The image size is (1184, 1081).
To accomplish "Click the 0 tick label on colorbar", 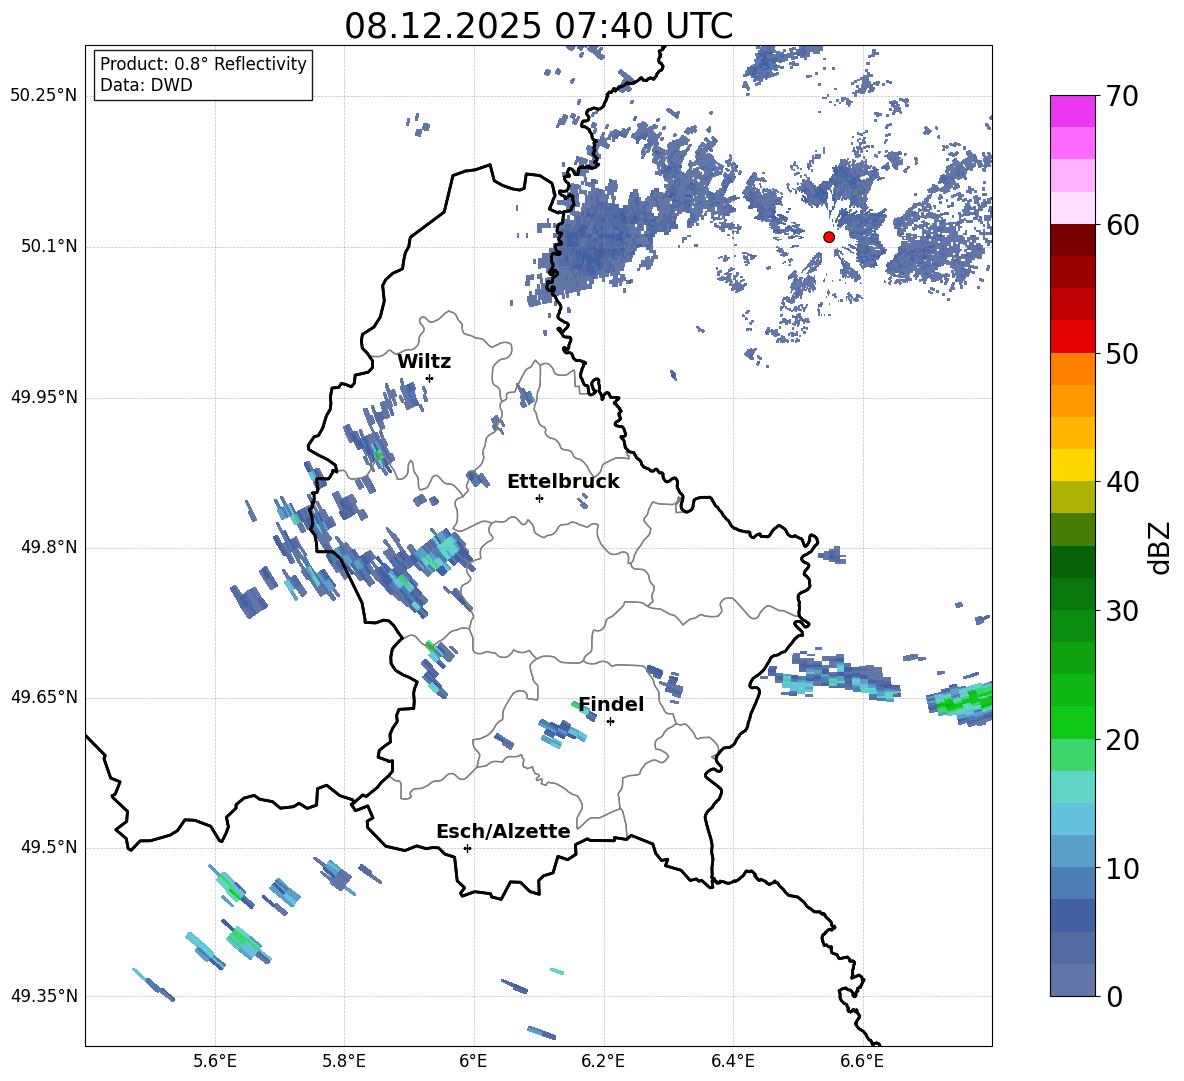I will pos(1114,996).
